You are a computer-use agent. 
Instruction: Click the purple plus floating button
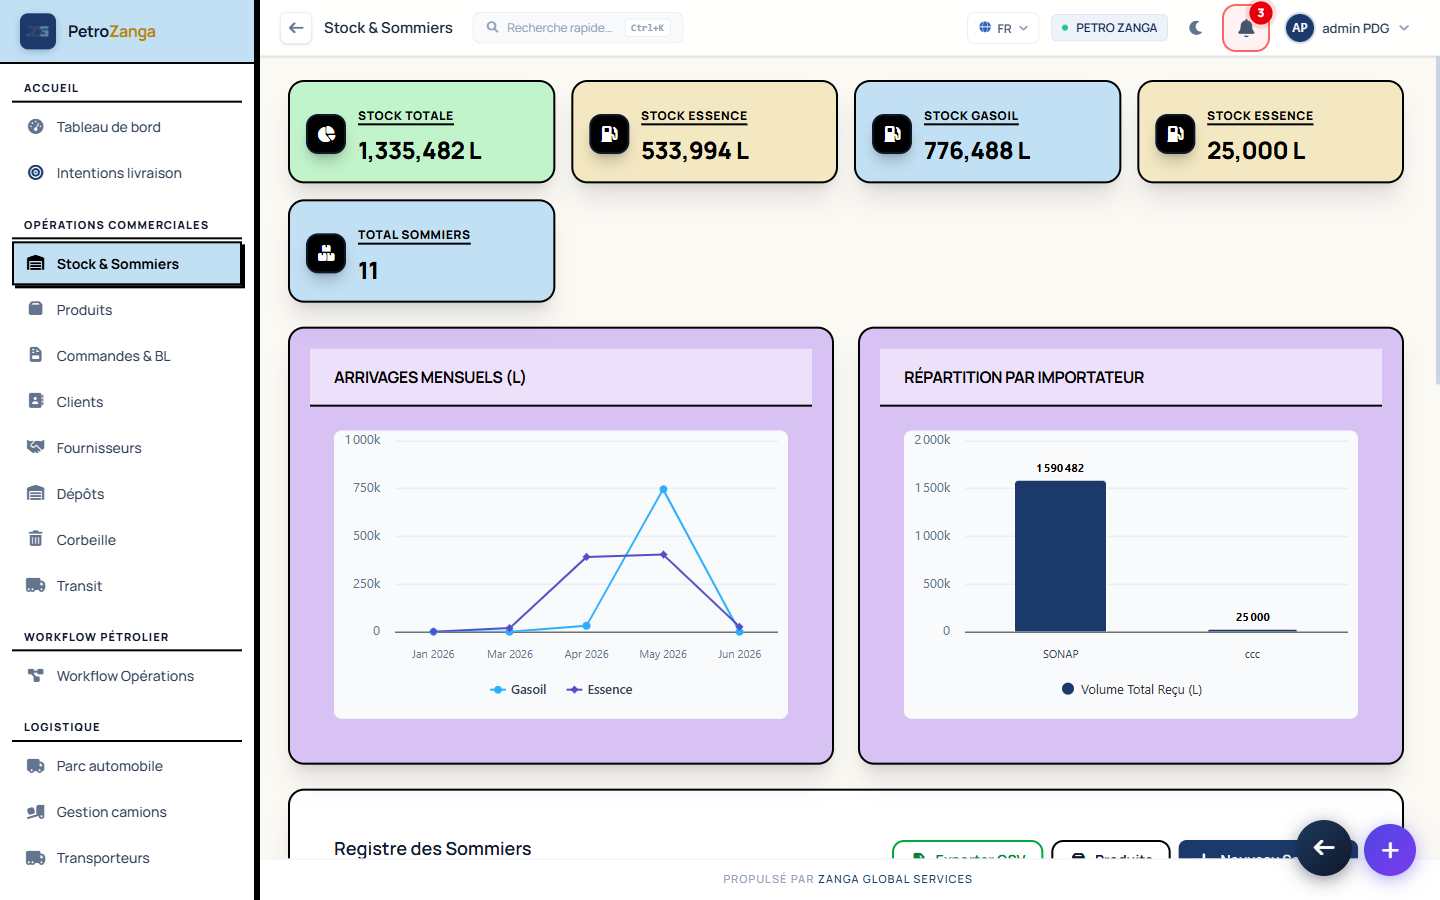click(x=1390, y=850)
